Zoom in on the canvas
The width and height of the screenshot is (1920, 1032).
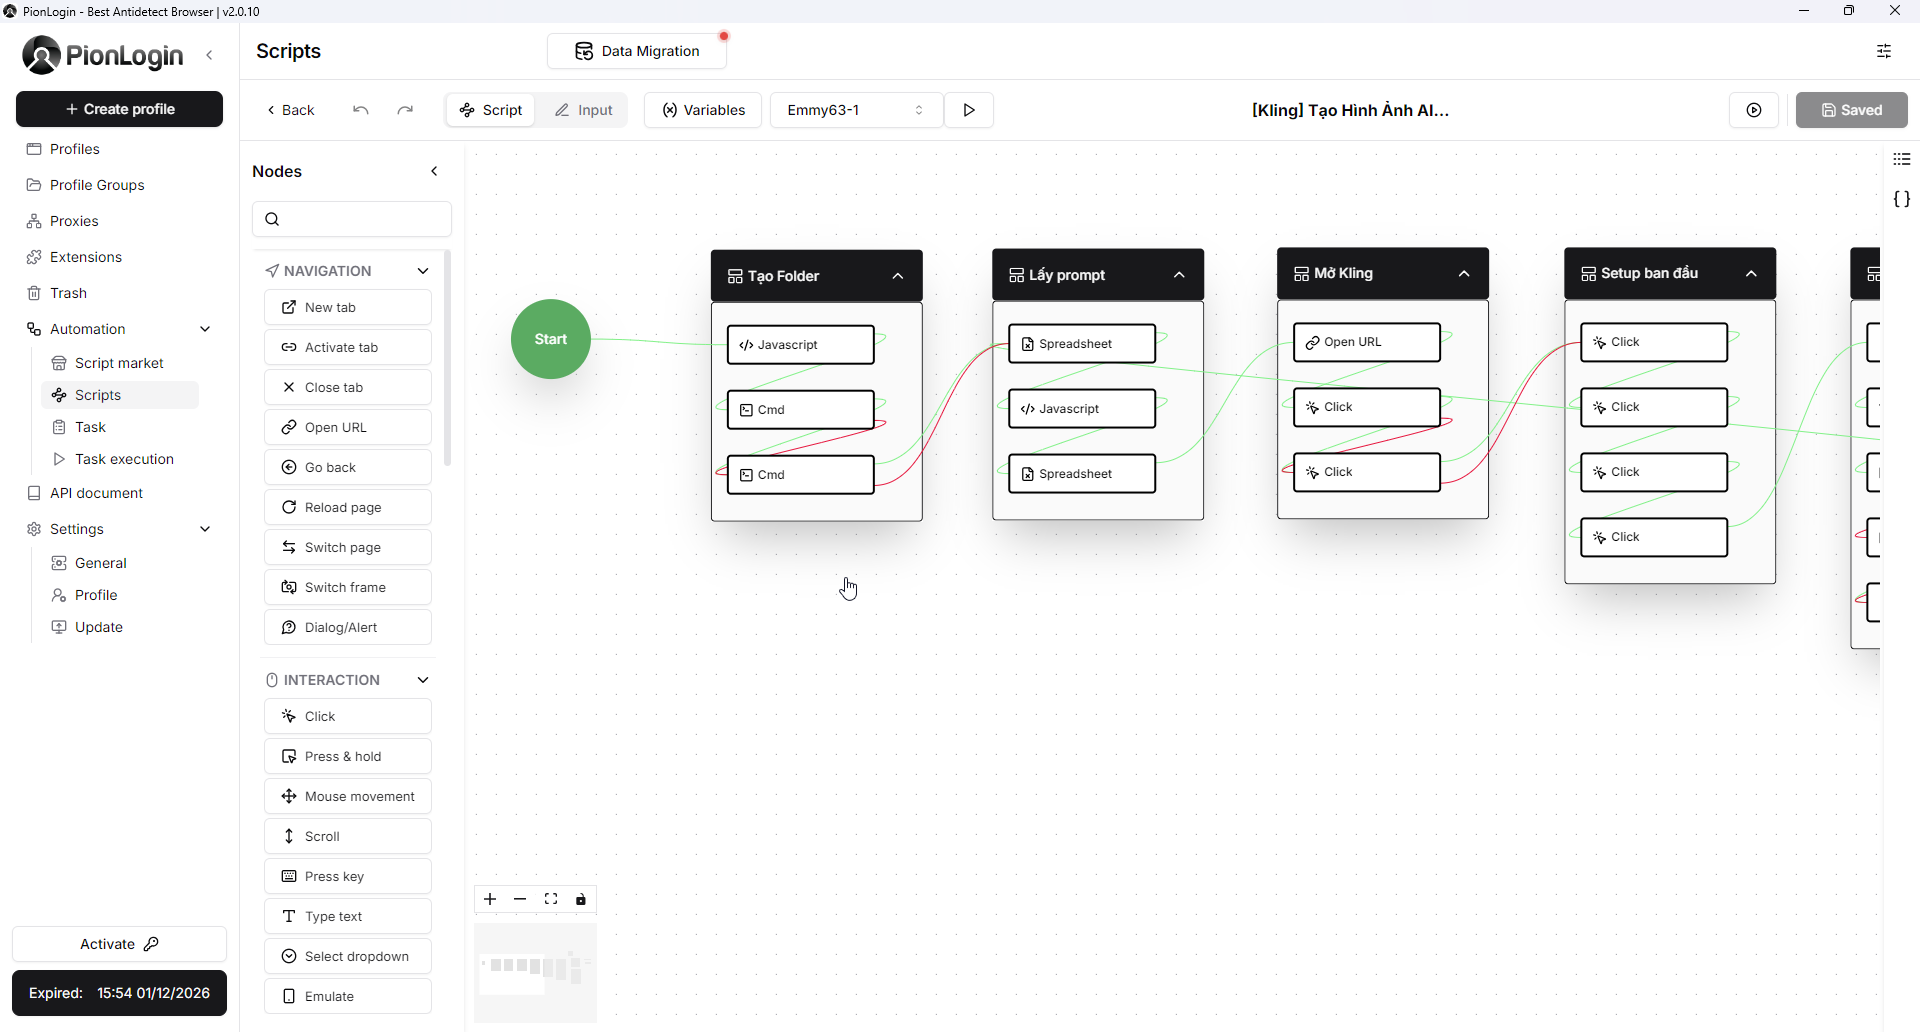(x=490, y=899)
